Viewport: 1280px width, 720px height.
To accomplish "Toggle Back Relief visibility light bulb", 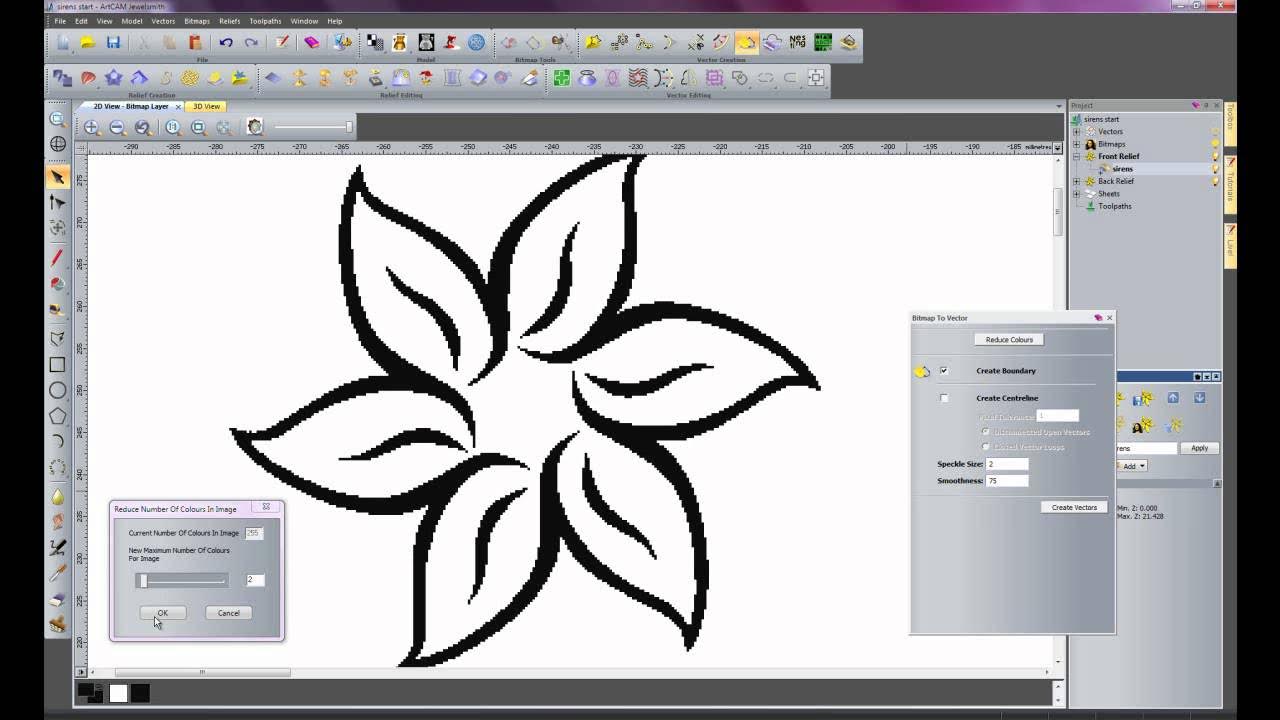I will pyautogui.click(x=1216, y=181).
